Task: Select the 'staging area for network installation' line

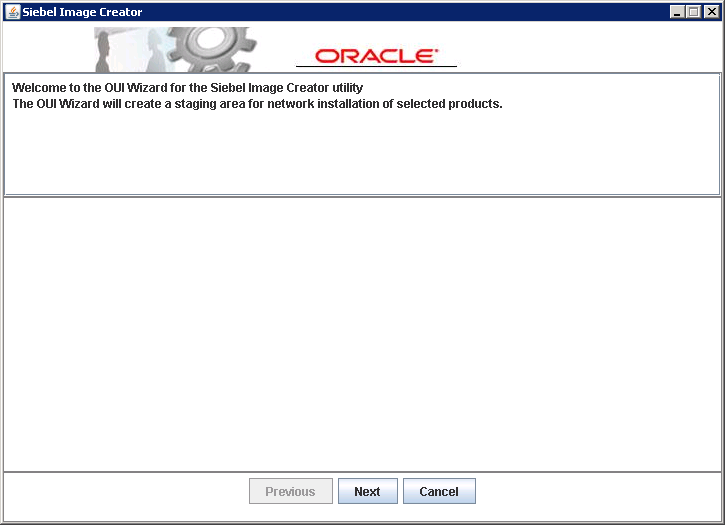Action: (257, 104)
